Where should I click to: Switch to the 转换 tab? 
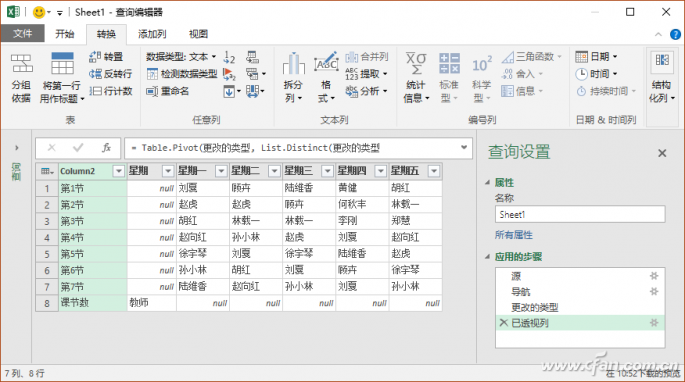[106, 34]
